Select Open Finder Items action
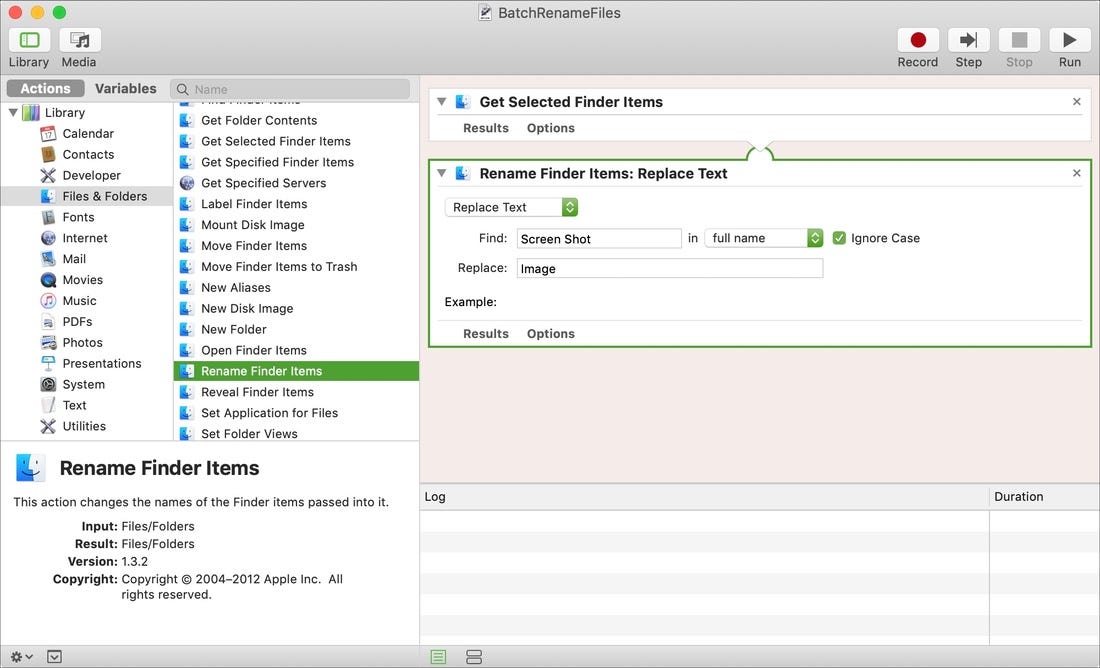Viewport: 1100px width, 668px height. click(x=296, y=350)
